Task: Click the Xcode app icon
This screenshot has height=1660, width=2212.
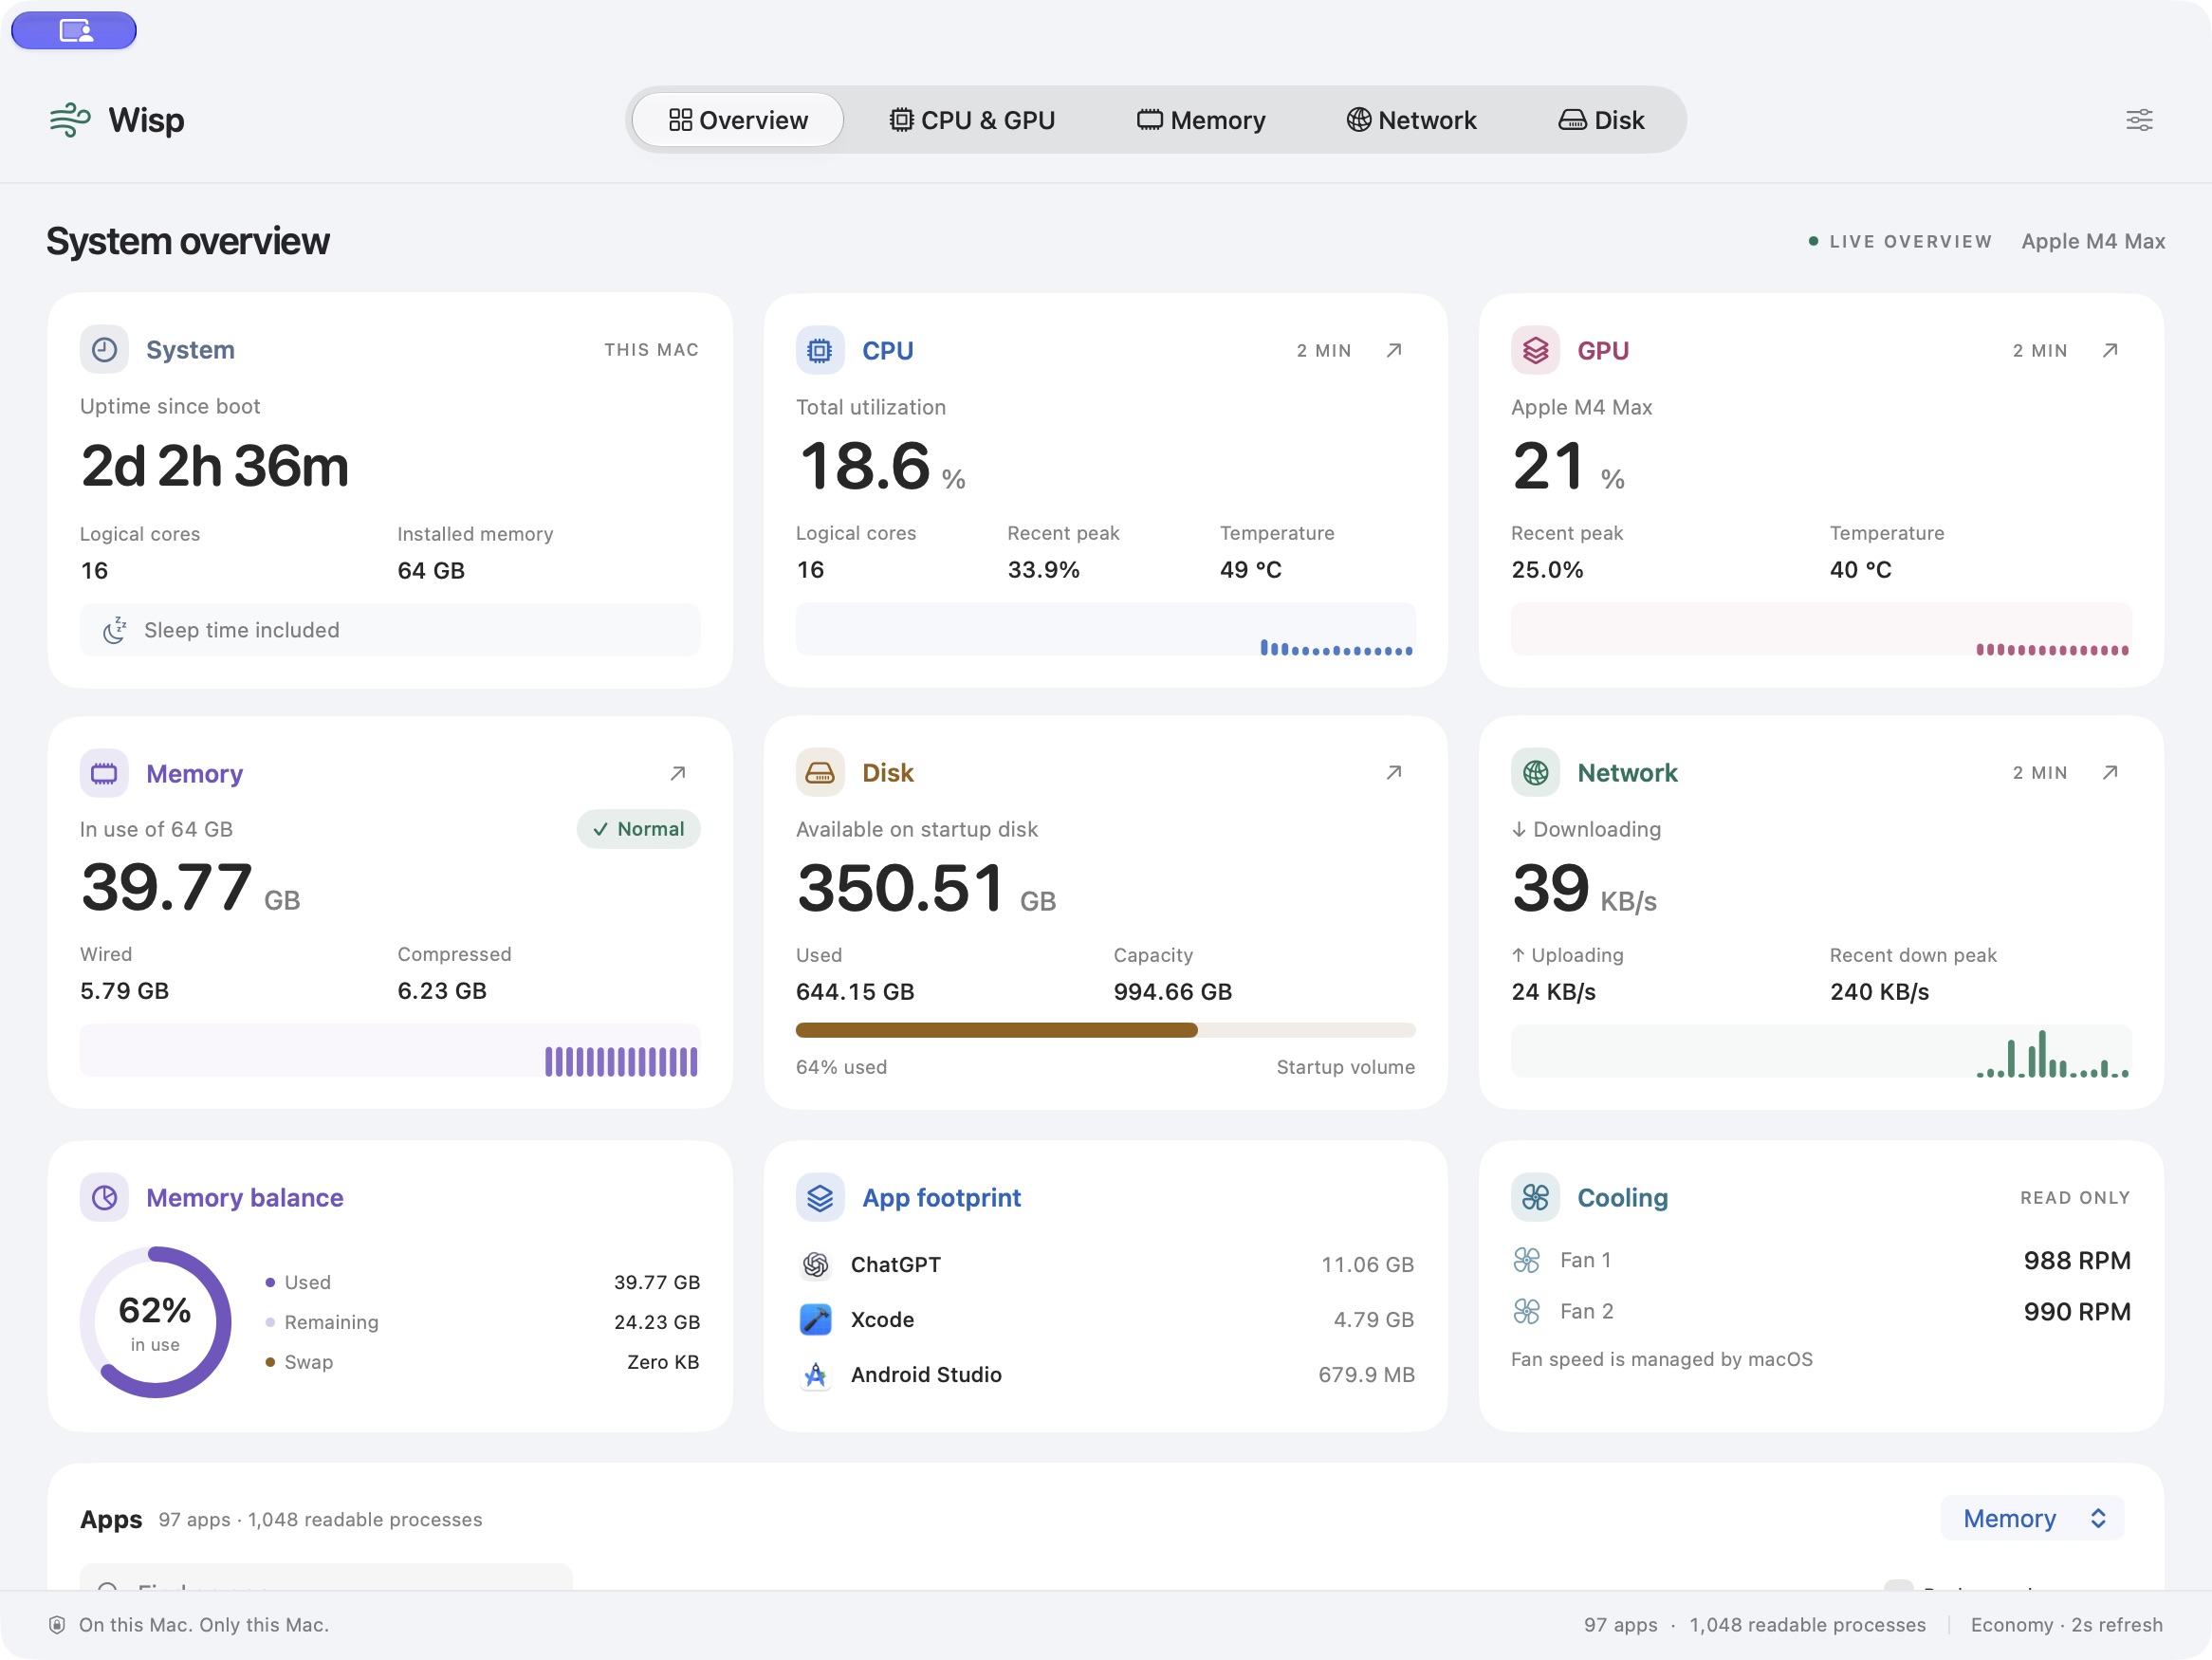Action: click(x=816, y=1320)
